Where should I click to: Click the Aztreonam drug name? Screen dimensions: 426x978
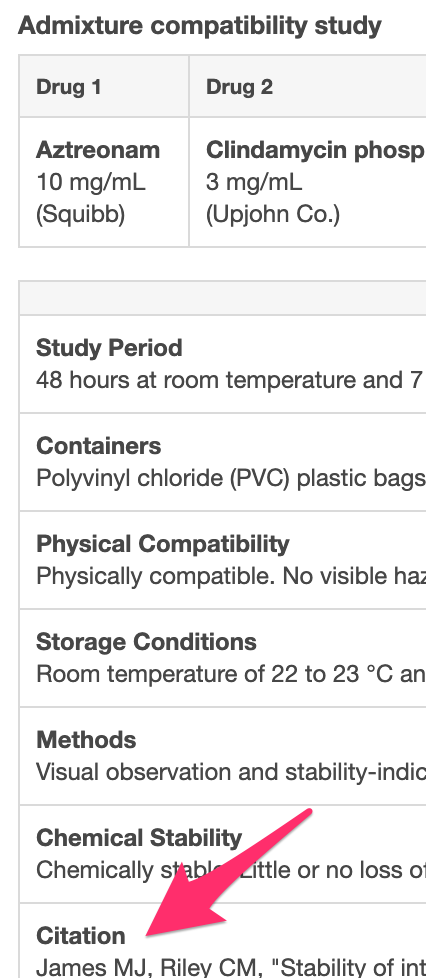tap(98, 150)
